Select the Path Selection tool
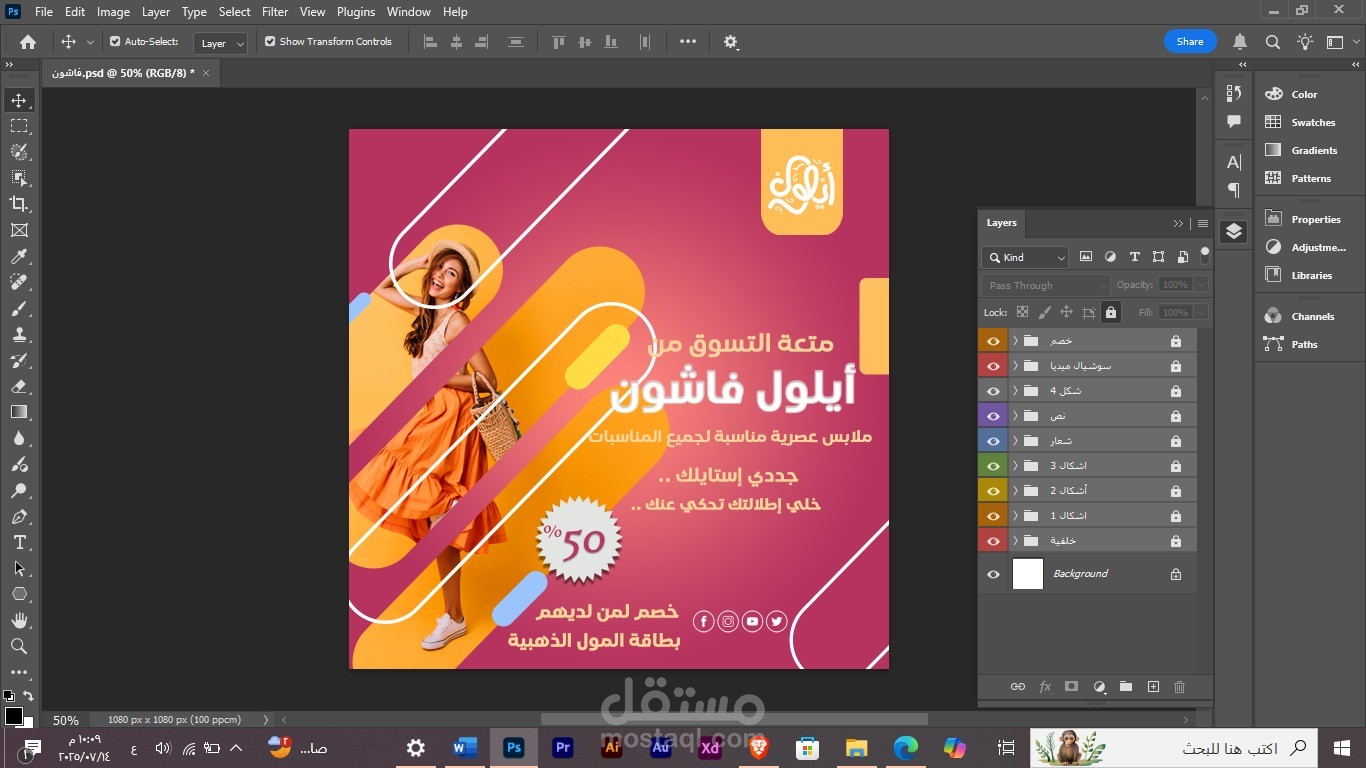Viewport: 1366px width, 768px height. click(19, 568)
